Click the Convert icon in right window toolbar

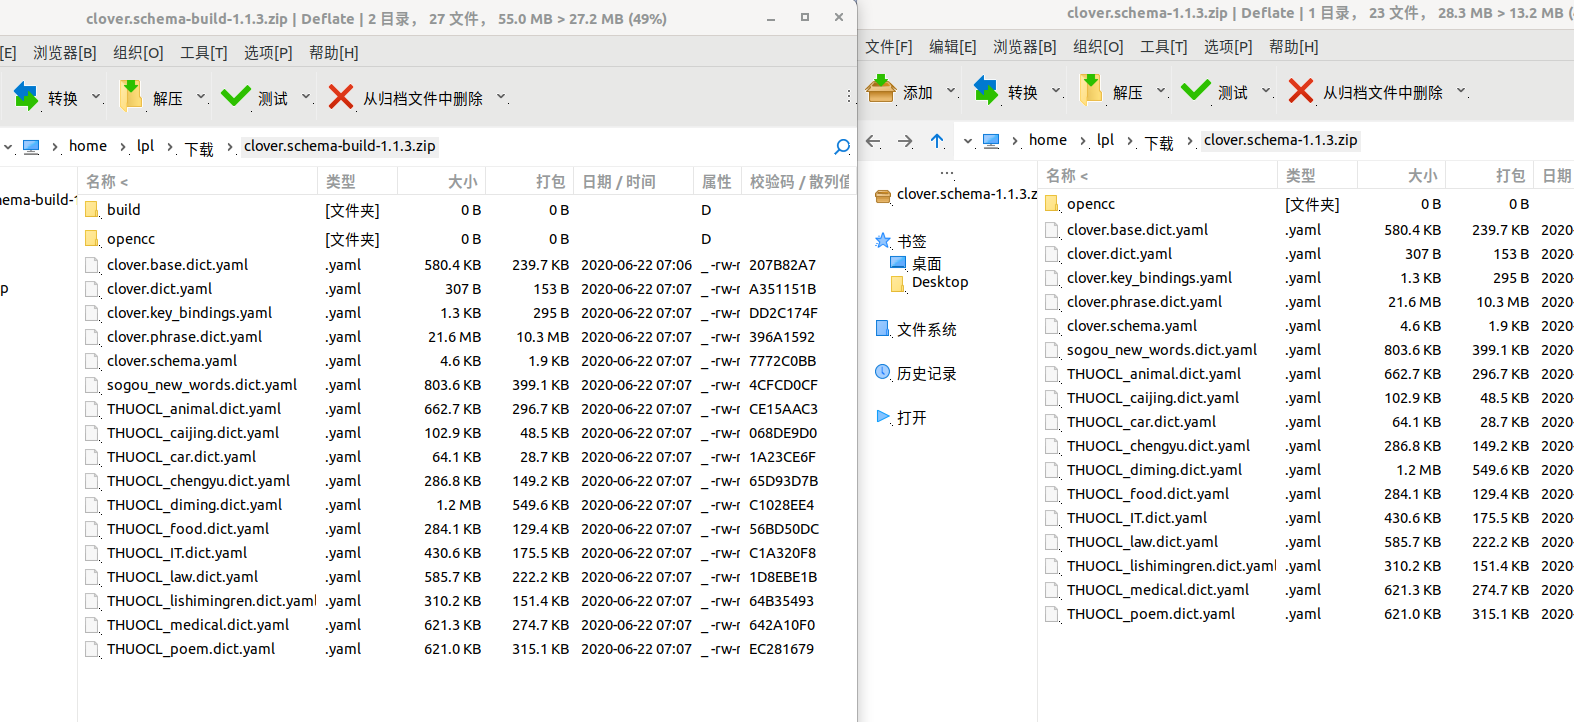(x=986, y=91)
